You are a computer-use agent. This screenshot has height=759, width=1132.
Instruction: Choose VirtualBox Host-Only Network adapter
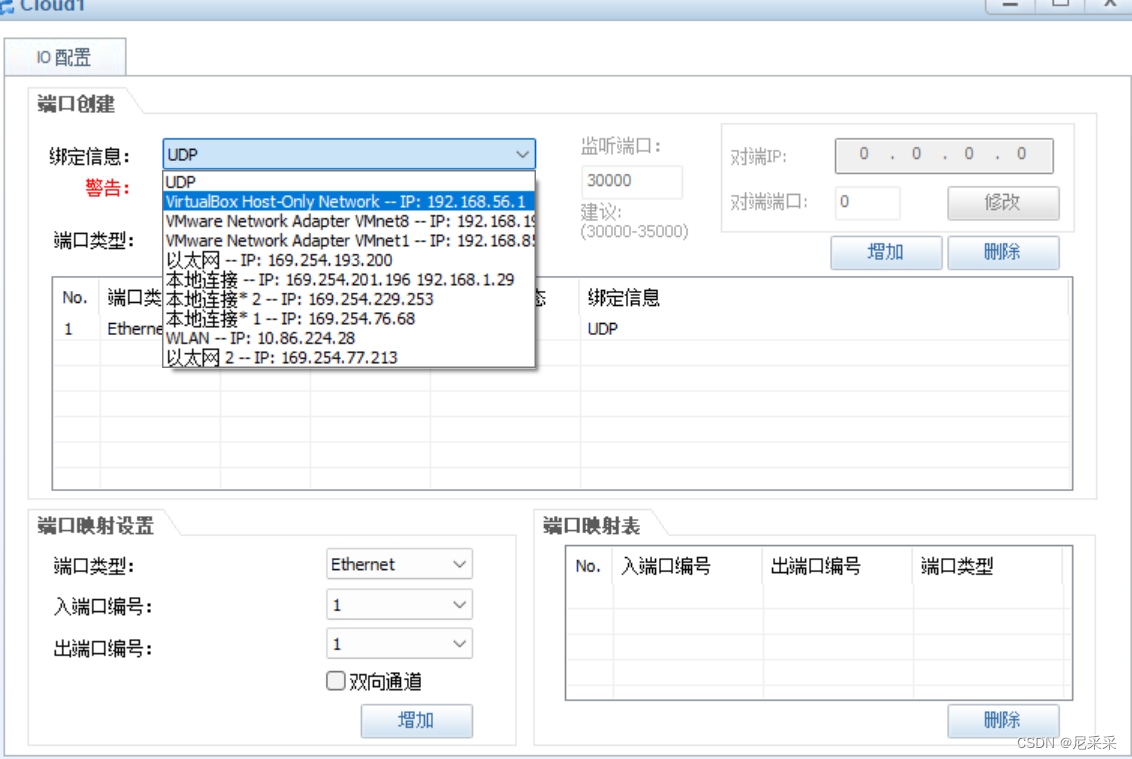[x=349, y=201]
